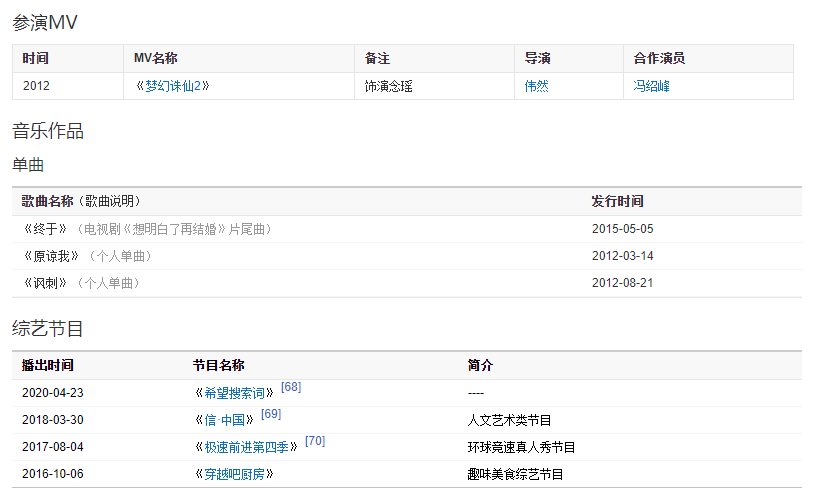
Task: Select the song title 《原谅我》
Action: (x=50, y=256)
